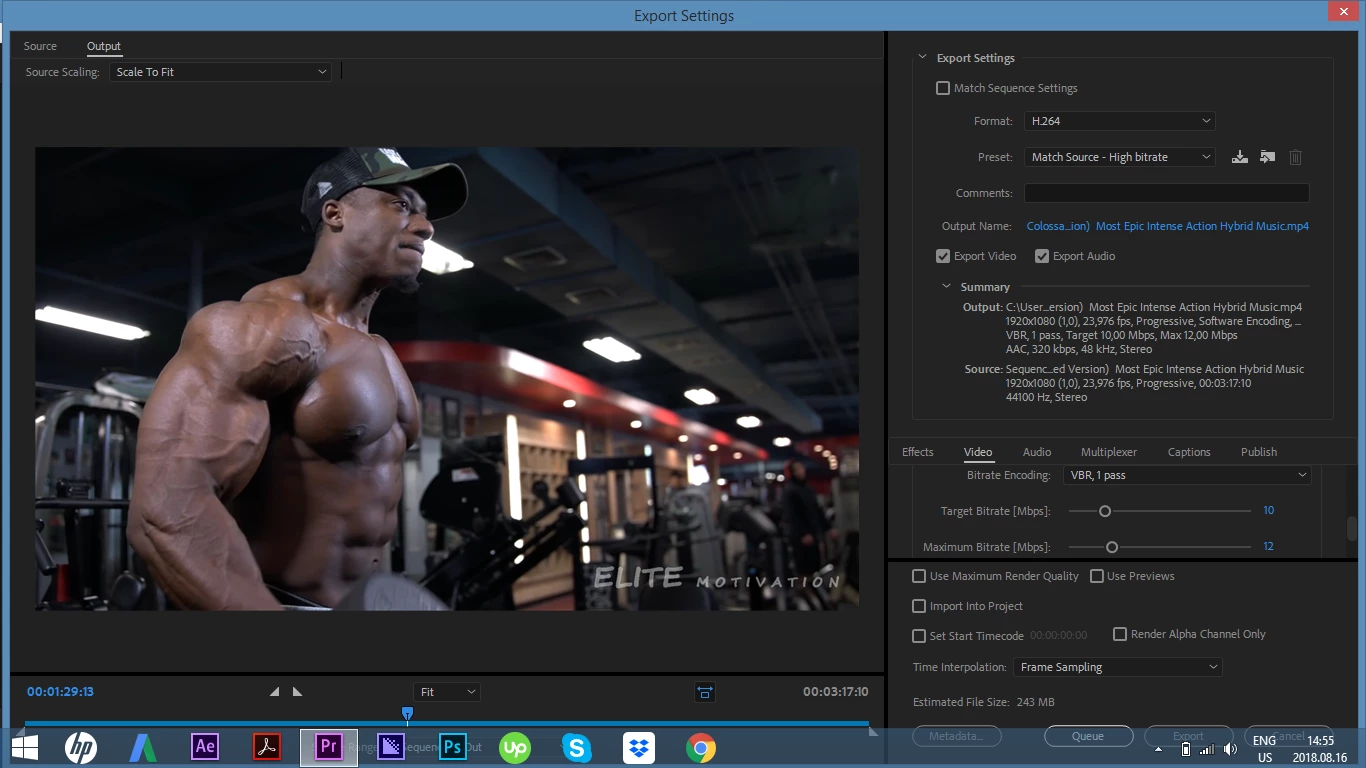Open the Captions tab
Image resolution: width=1366 pixels, height=768 pixels.
click(x=1189, y=452)
